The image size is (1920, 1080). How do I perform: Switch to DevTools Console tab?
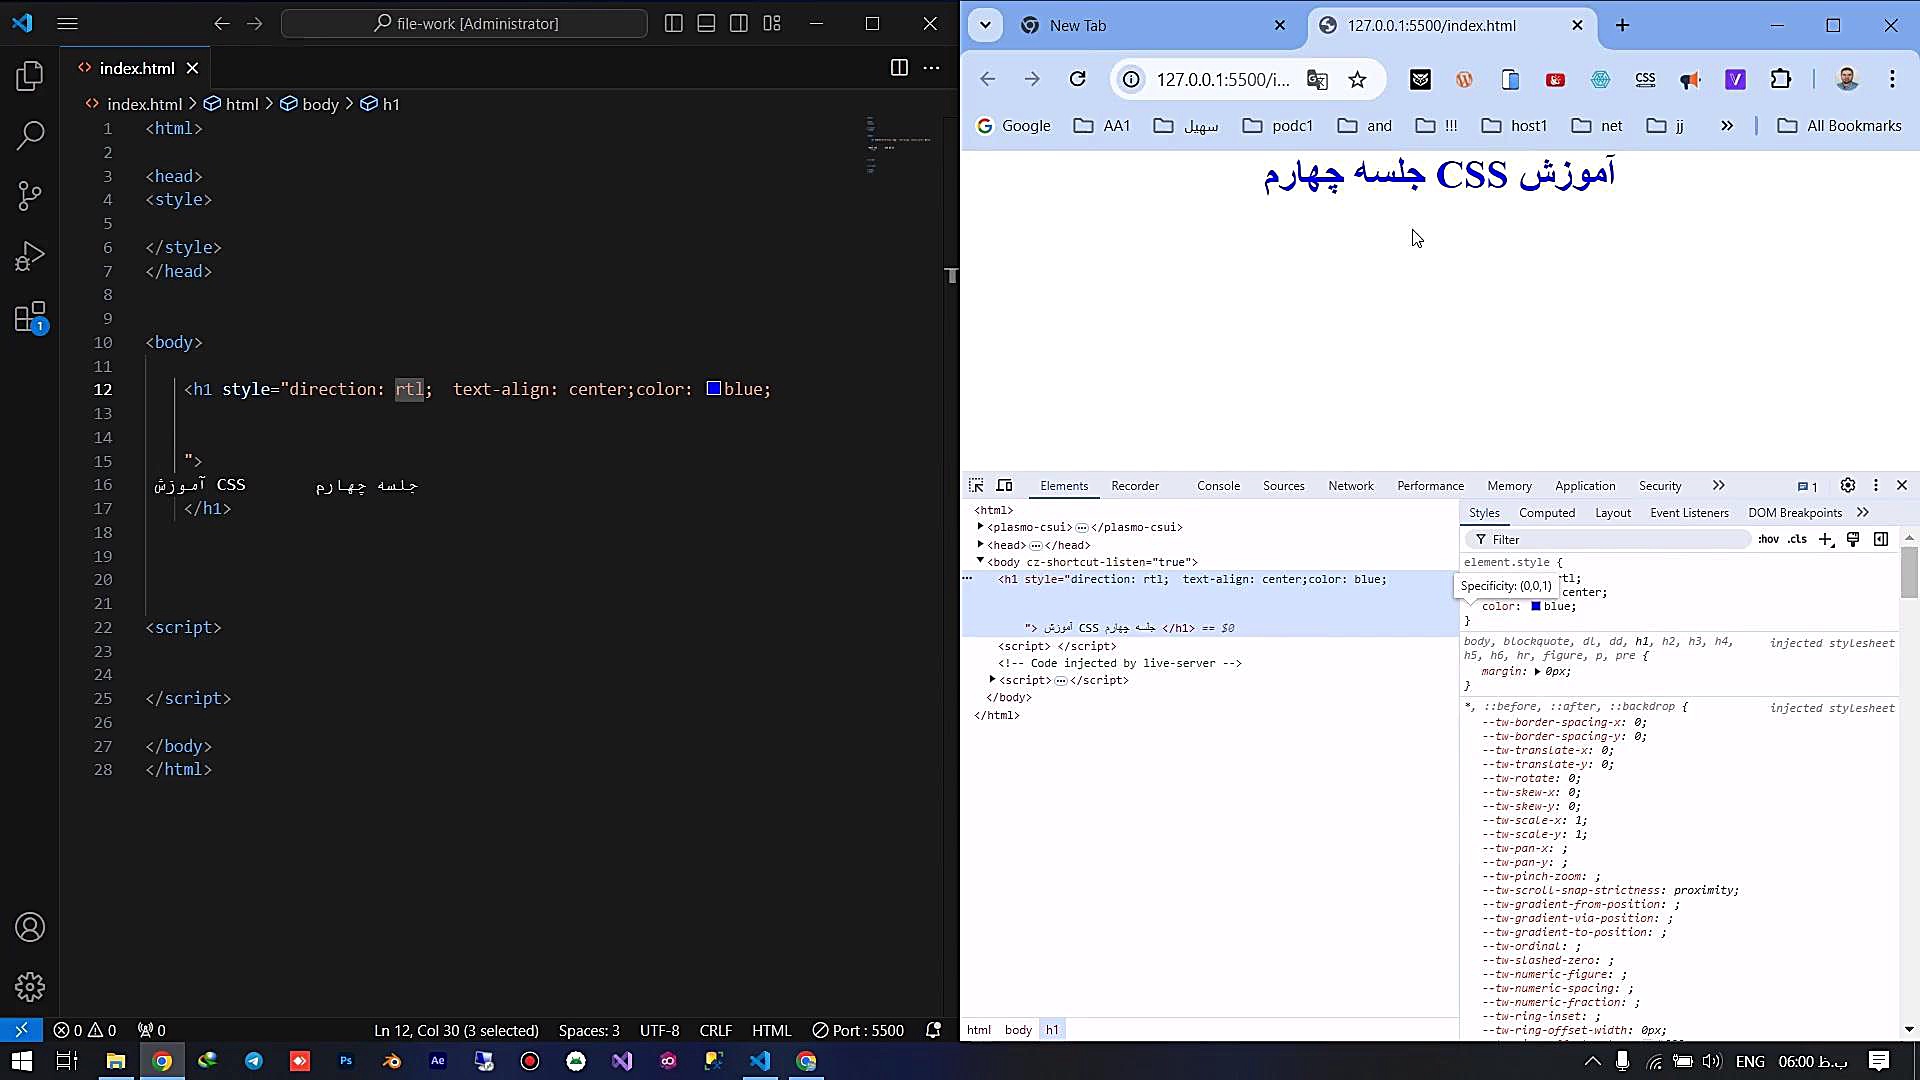click(x=1218, y=486)
